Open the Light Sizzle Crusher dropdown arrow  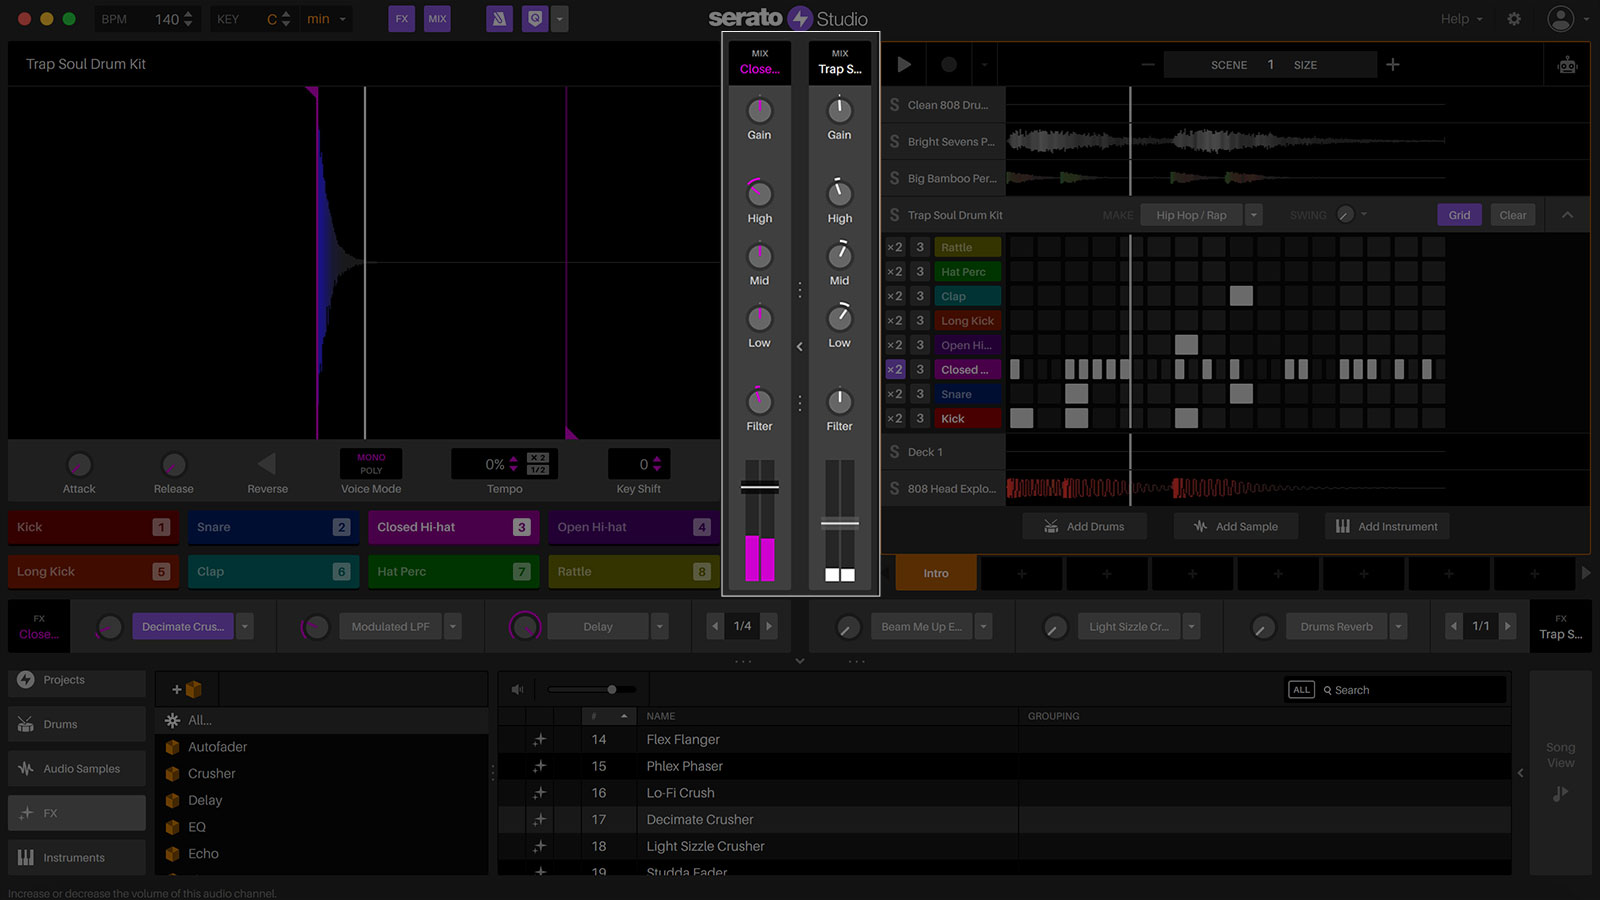[1191, 627]
